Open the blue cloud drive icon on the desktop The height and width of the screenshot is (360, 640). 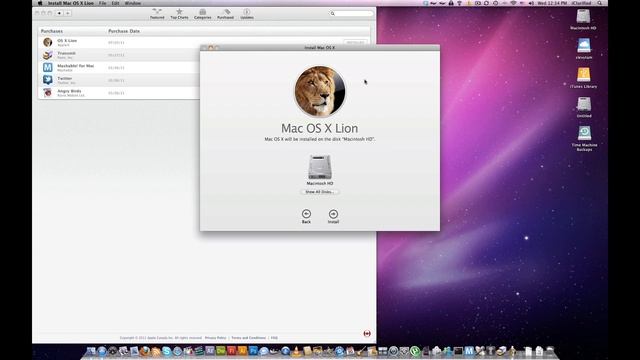click(x=584, y=48)
